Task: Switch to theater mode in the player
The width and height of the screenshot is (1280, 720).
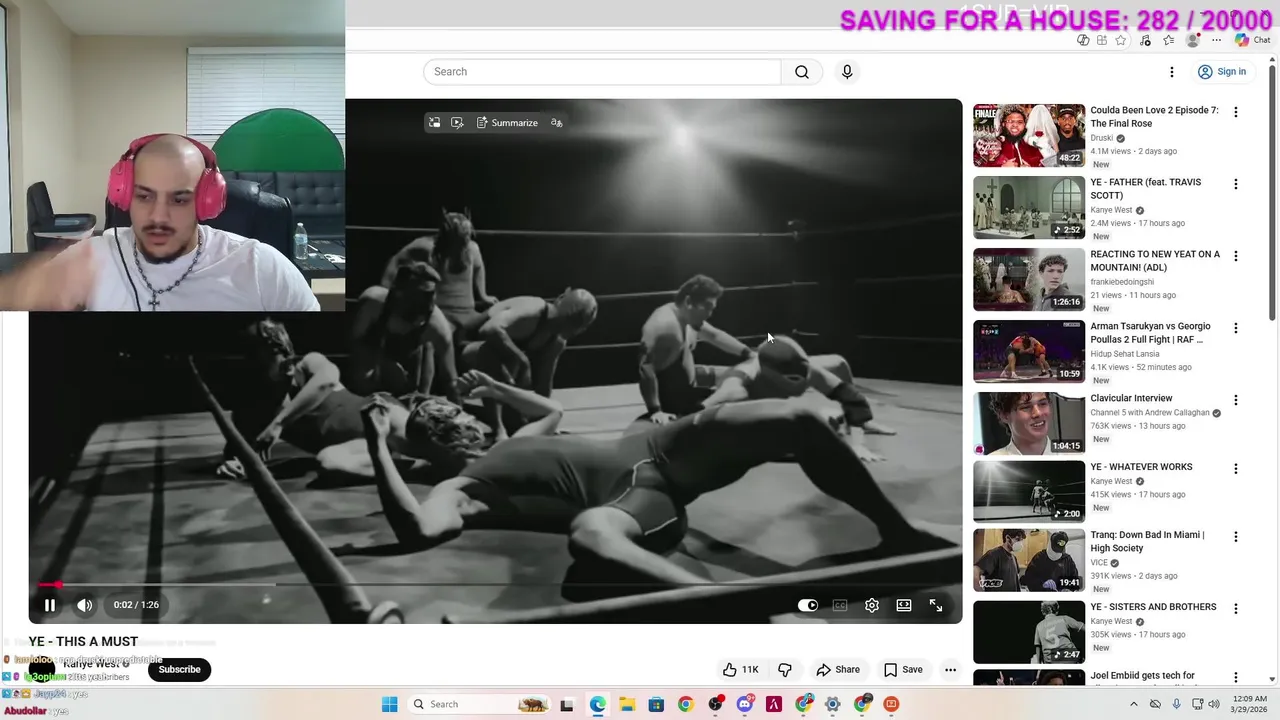Action: coord(904,605)
